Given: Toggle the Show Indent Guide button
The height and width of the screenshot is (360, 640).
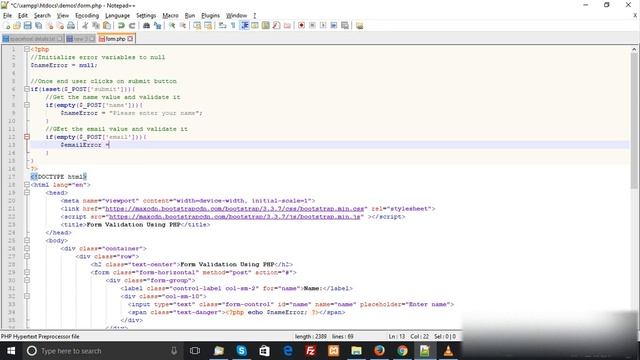Looking at the screenshot, I should pos(244,25).
